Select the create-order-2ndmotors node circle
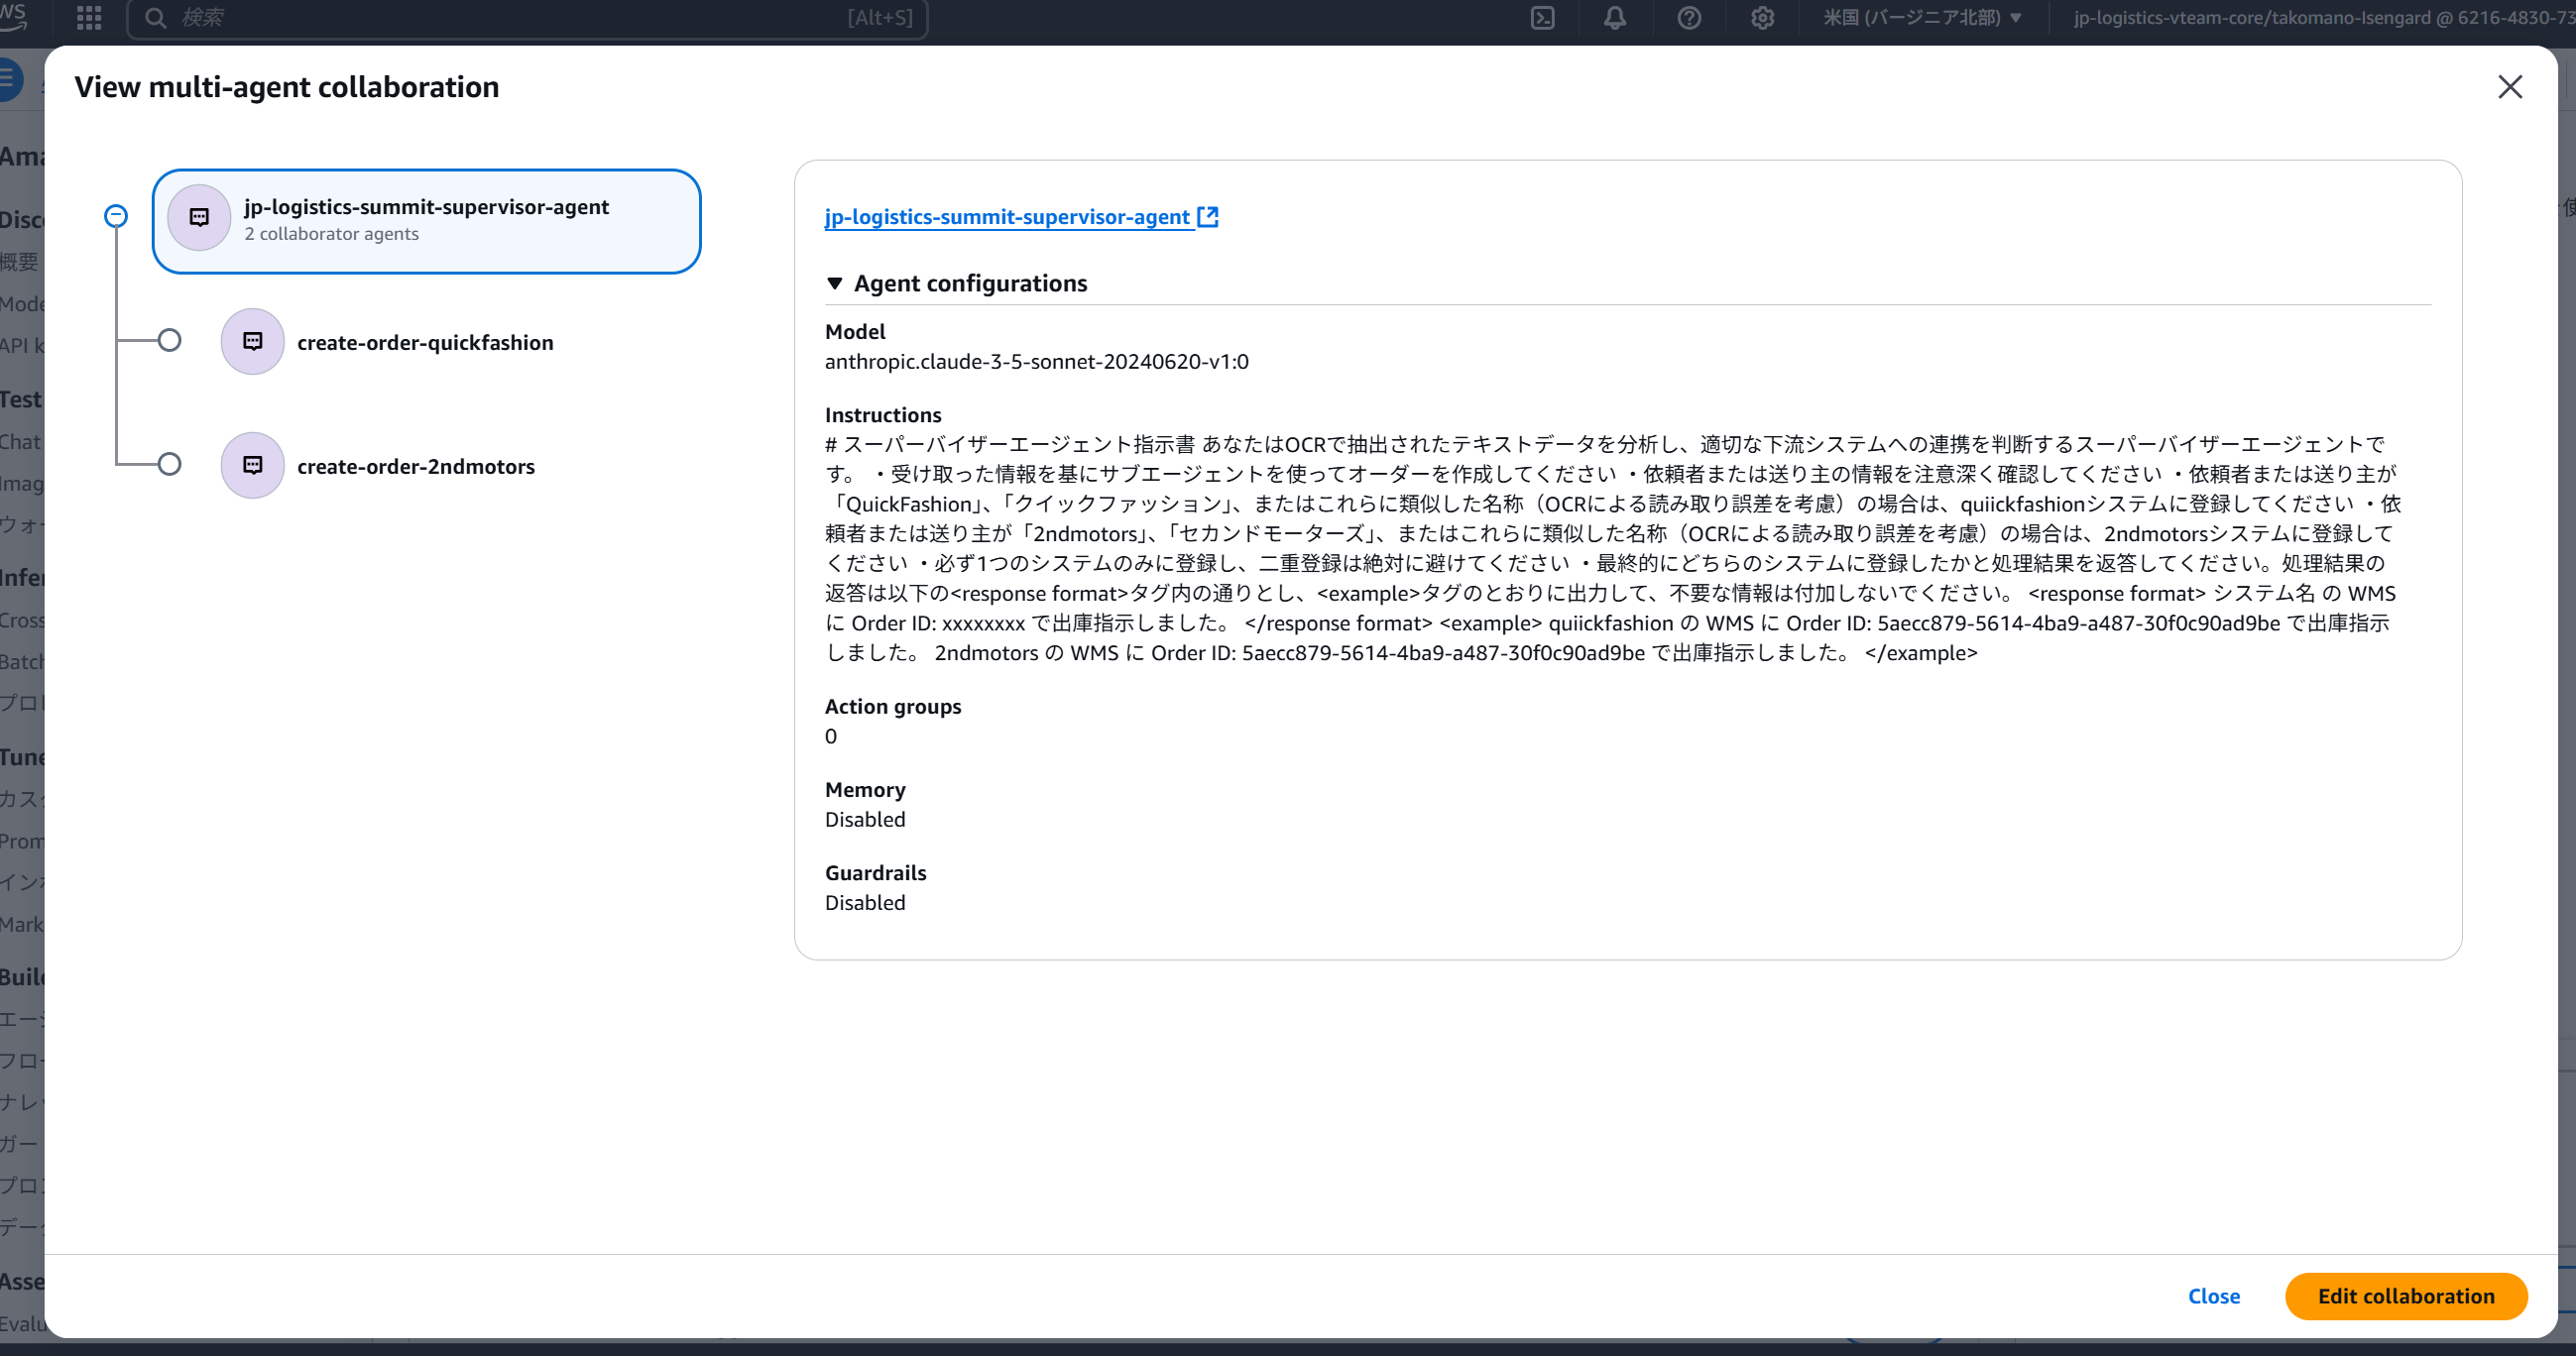The height and width of the screenshot is (1356, 2576). 170,464
